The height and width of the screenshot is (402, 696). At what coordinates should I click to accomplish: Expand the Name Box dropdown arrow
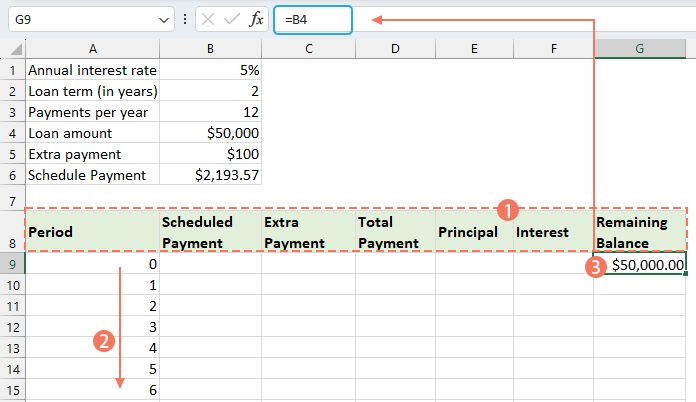tap(164, 19)
